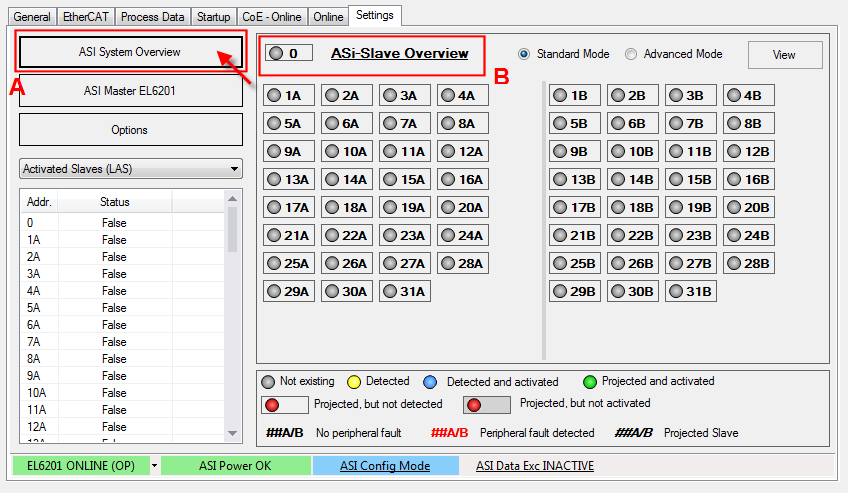
Task: Click slave 18B indicator button
Action: pos(633,208)
